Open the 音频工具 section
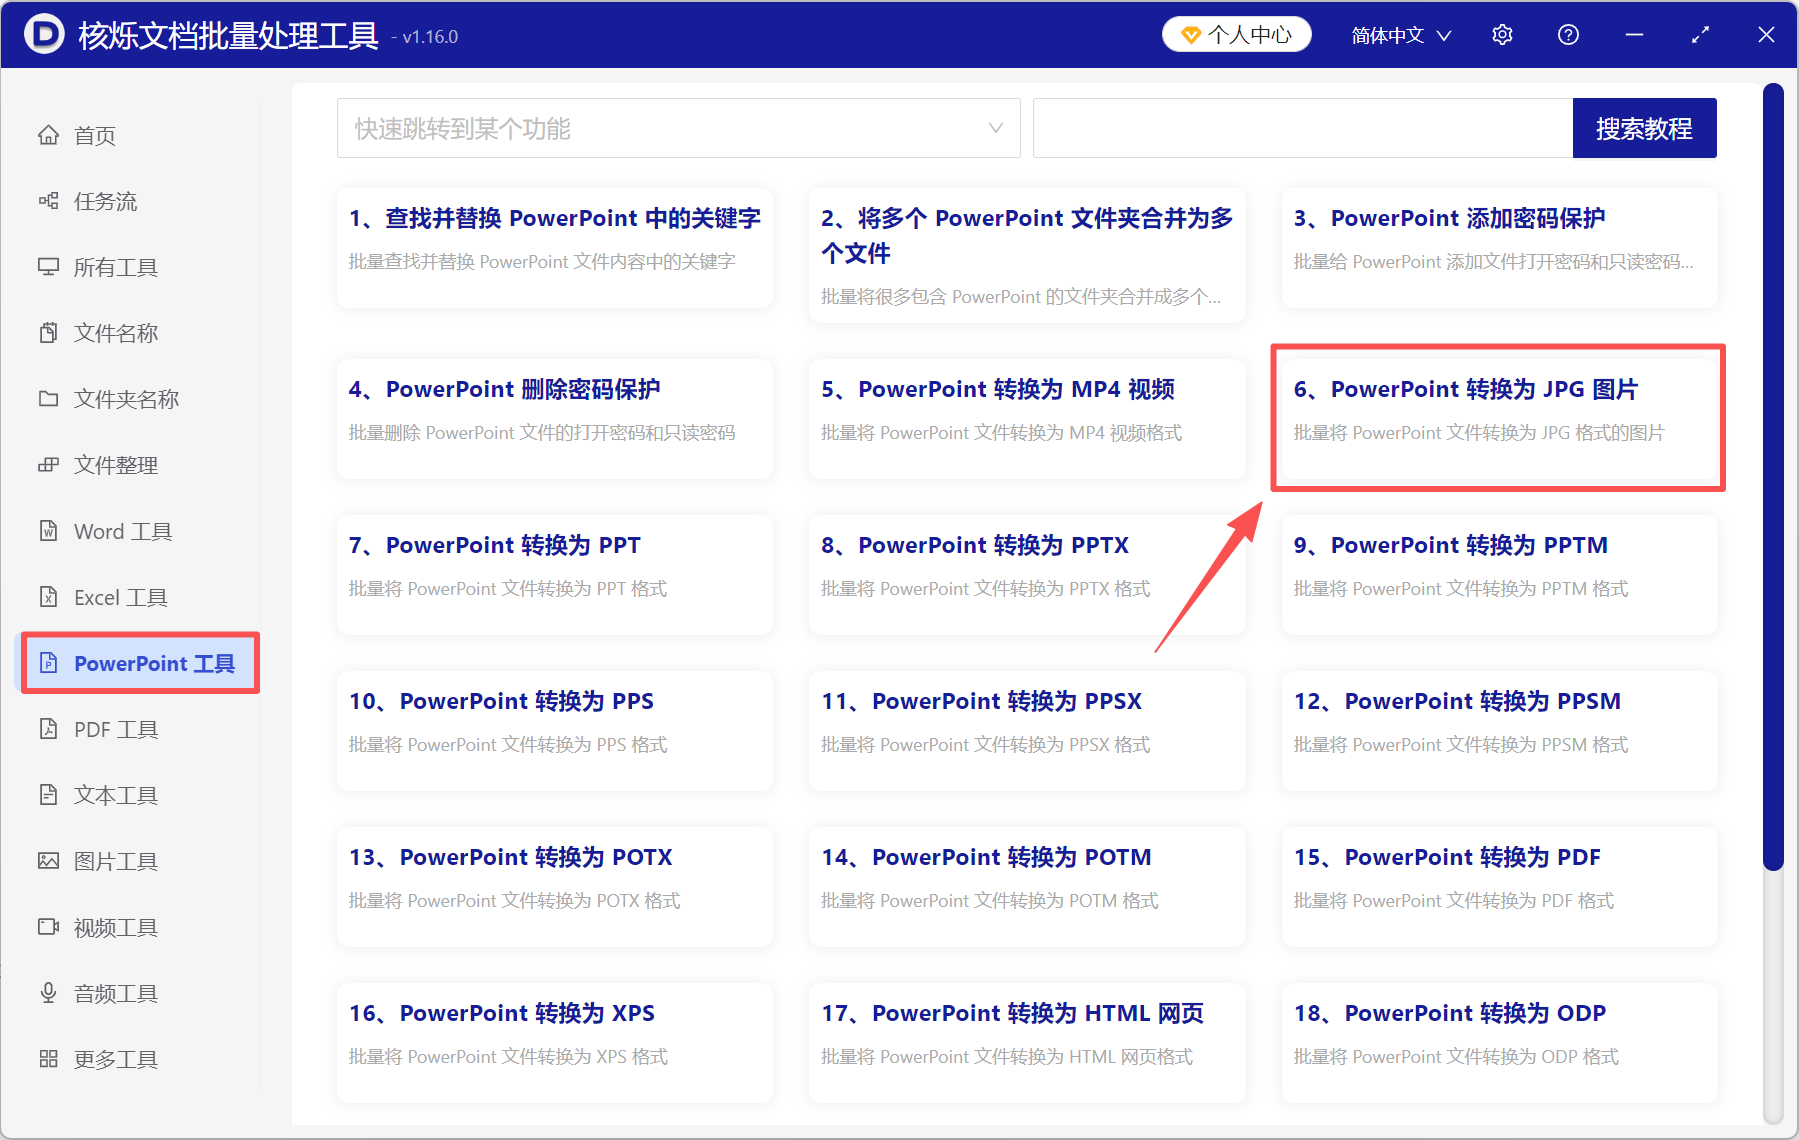Screen dimensions: 1799x1140 pyautogui.click(x=114, y=993)
